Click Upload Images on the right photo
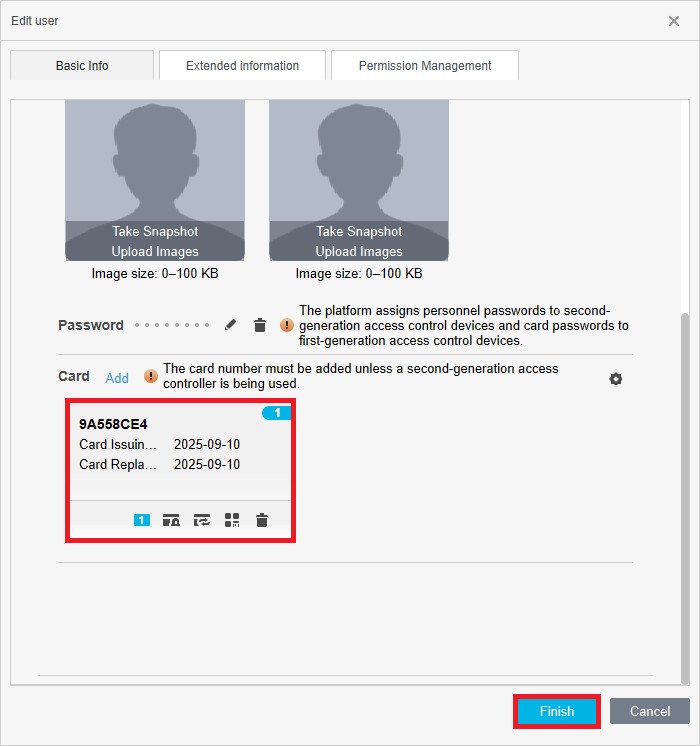Image resolution: width=700 pixels, height=746 pixels. (x=359, y=251)
